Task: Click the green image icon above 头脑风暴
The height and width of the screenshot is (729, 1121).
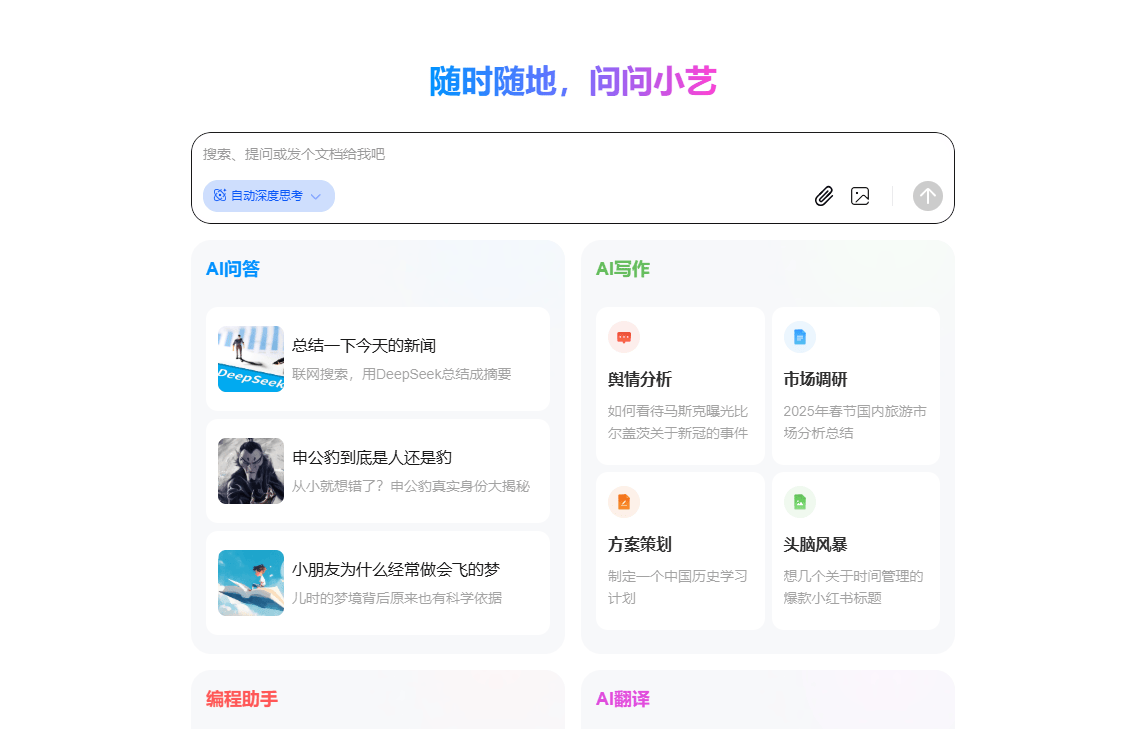Action: click(799, 502)
